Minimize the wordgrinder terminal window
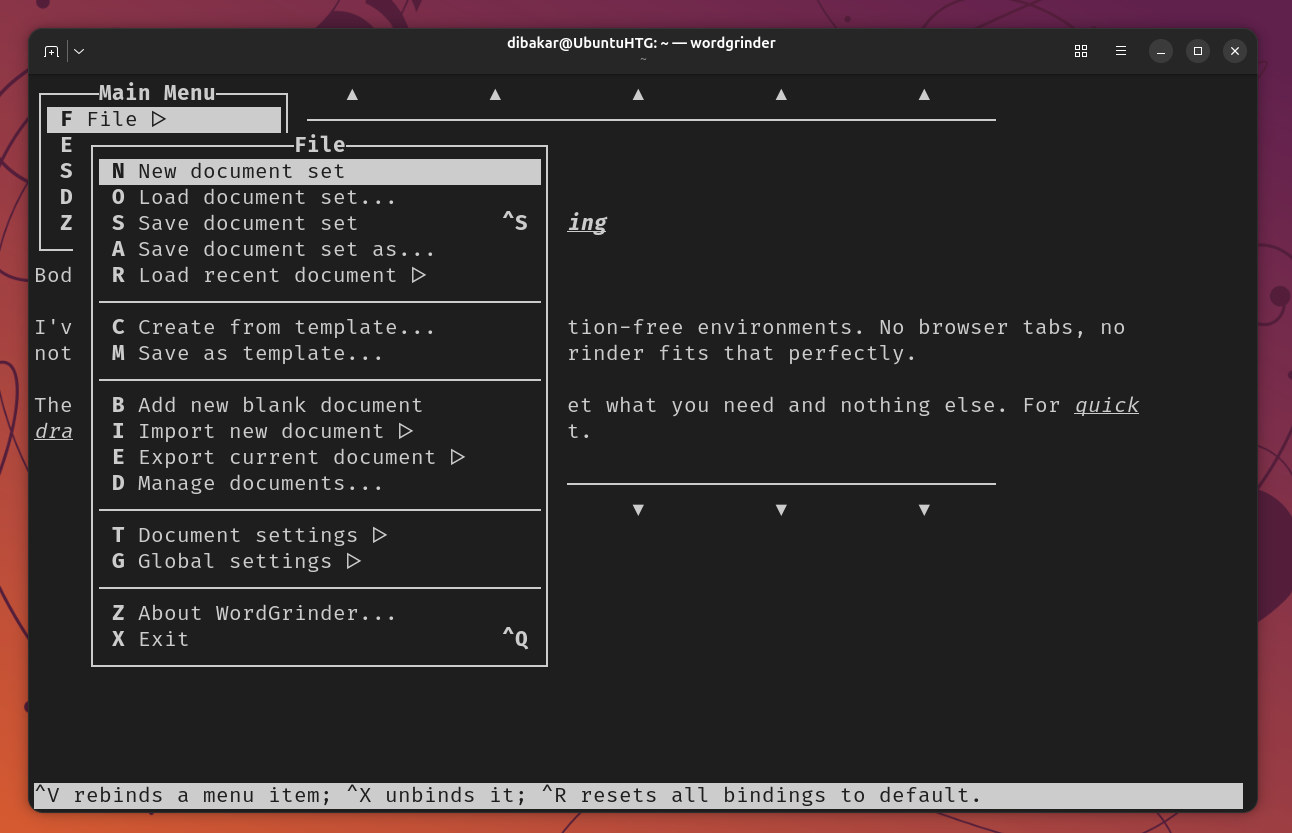1292x833 pixels. (x=1160, y=51)
